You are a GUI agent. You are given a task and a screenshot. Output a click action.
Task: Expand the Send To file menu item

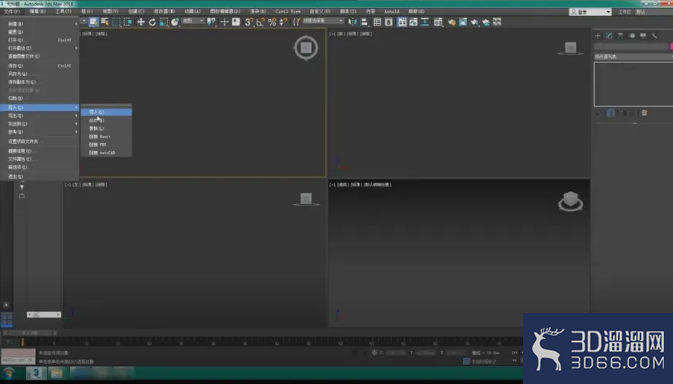coord(39,124)
